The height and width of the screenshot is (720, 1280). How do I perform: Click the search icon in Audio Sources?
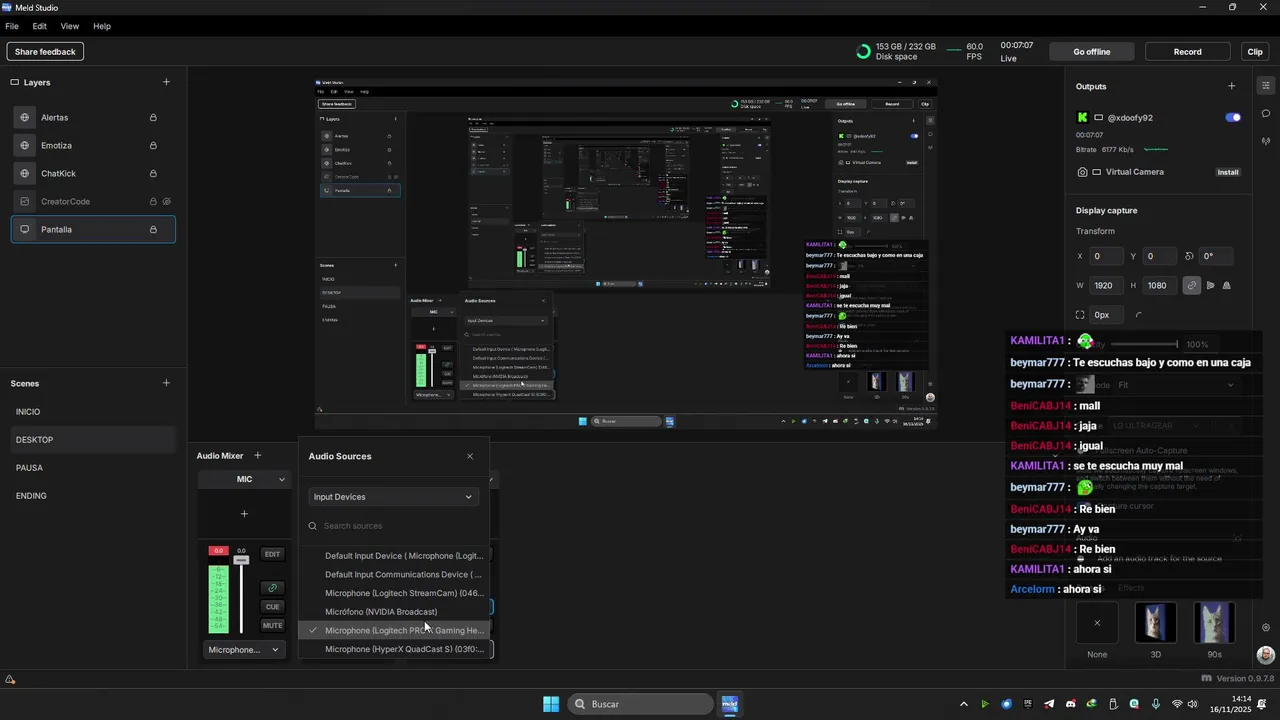(313, 526)
